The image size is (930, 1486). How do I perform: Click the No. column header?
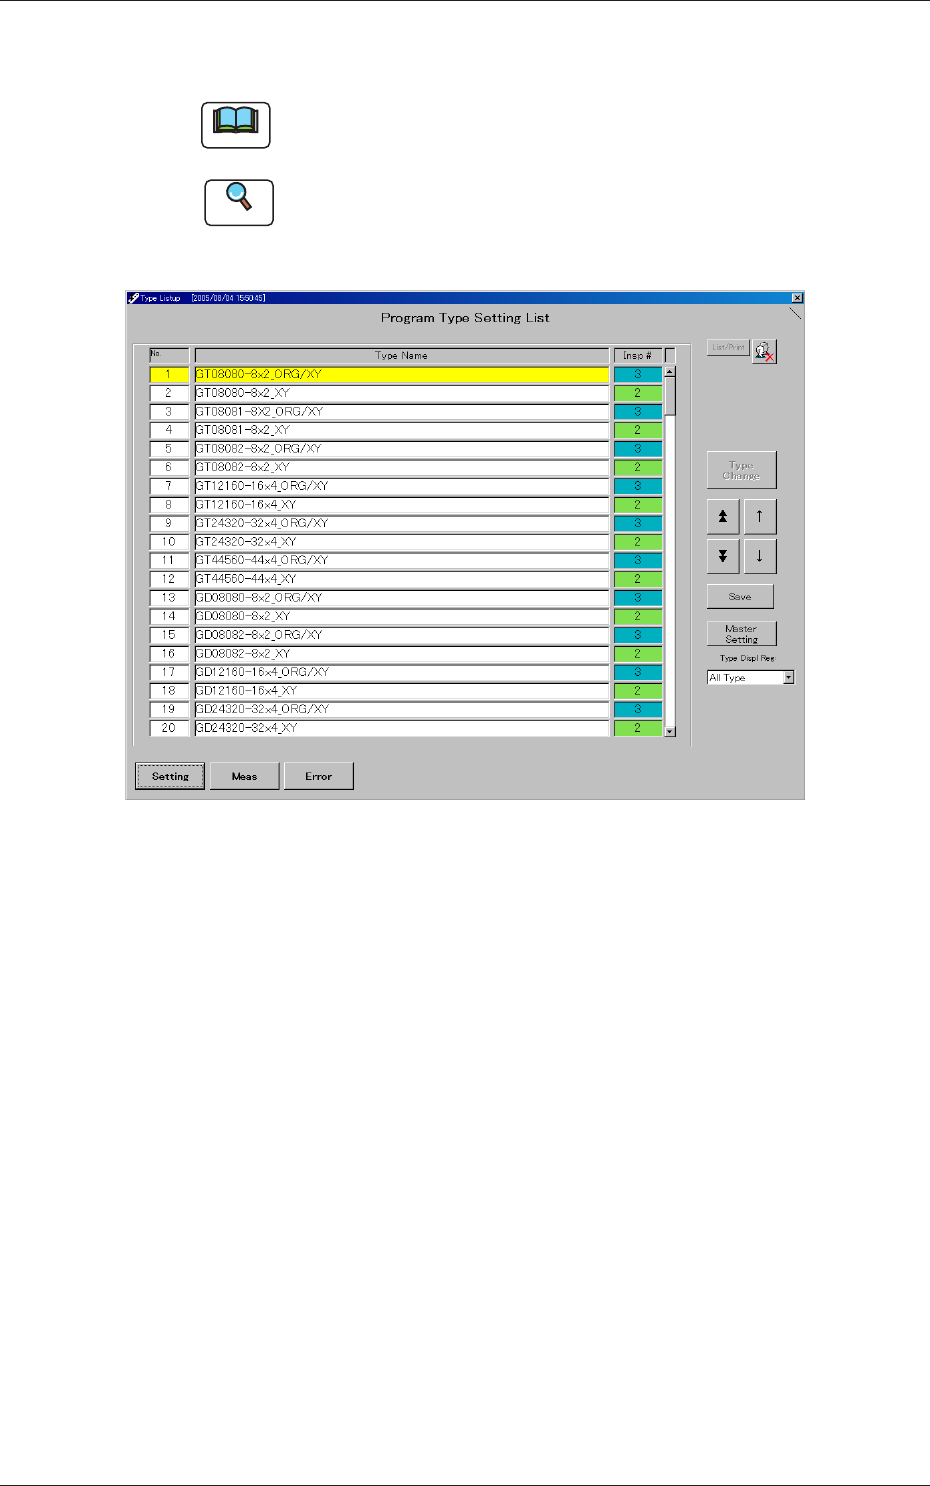point(169,355)
